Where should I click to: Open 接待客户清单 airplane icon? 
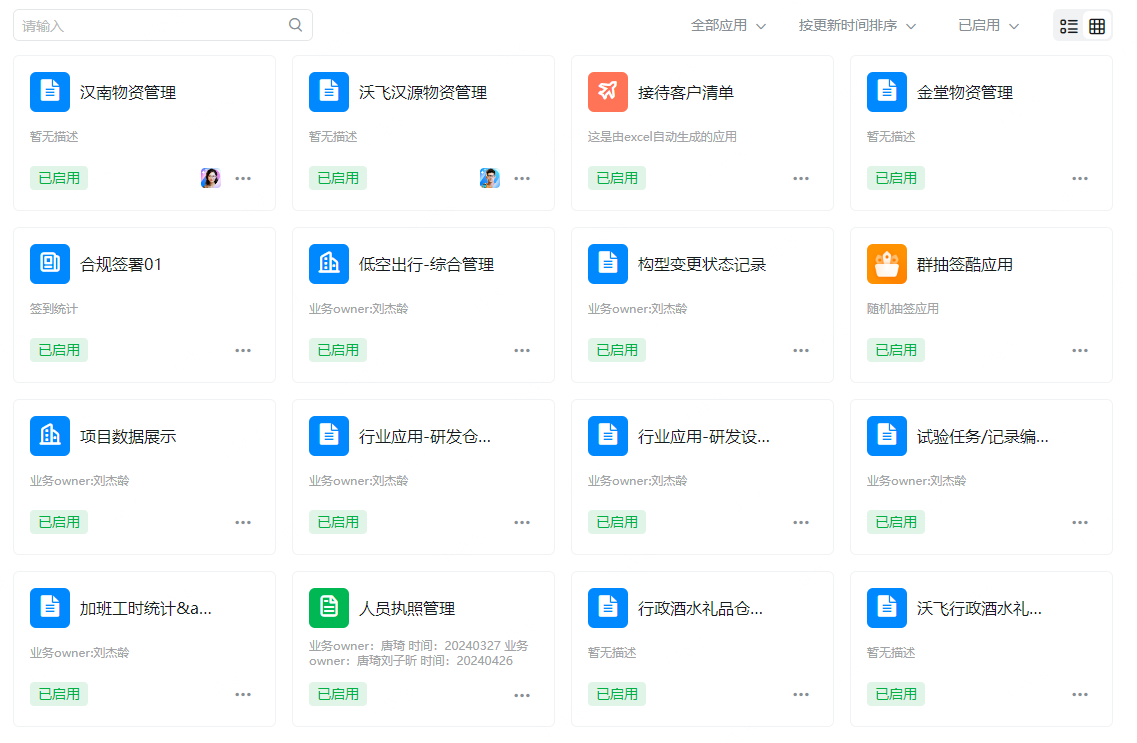pos(608,92)
